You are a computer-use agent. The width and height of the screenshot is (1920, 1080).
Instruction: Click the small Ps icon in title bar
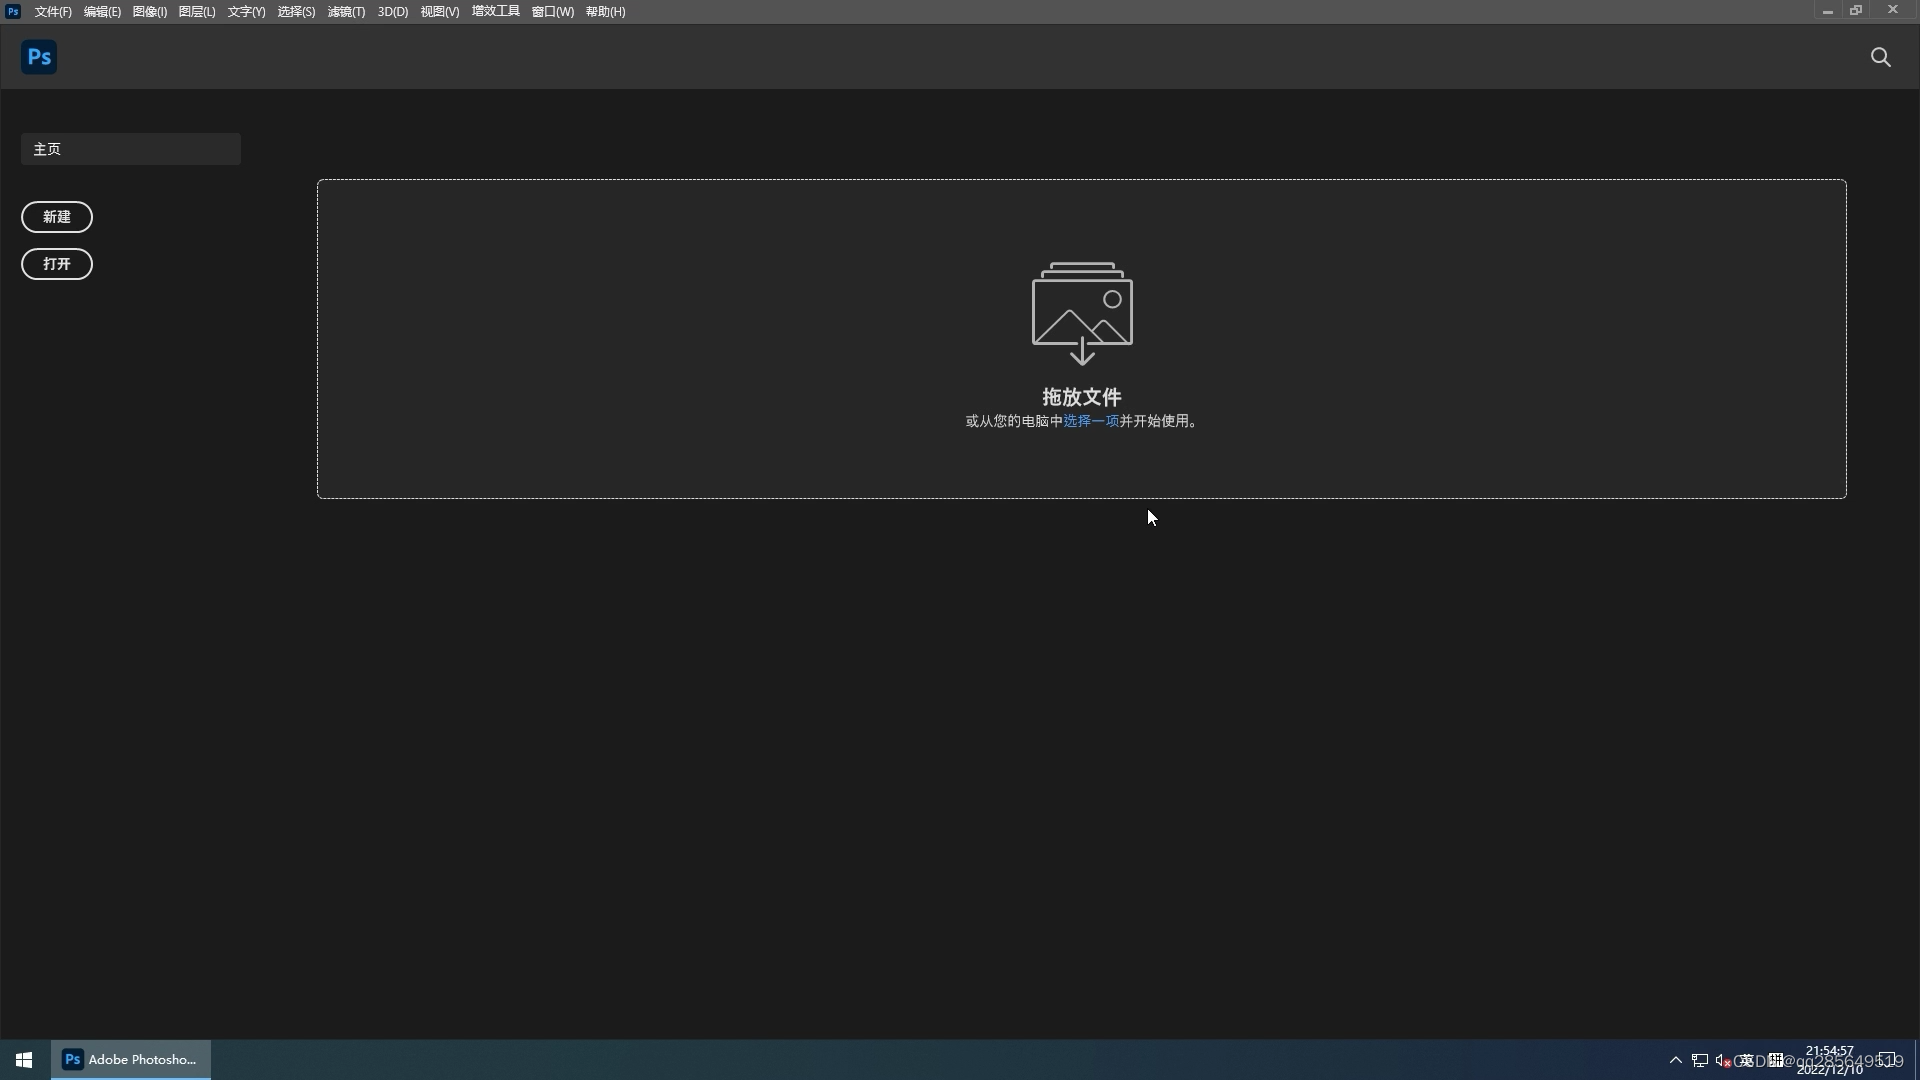13,11
